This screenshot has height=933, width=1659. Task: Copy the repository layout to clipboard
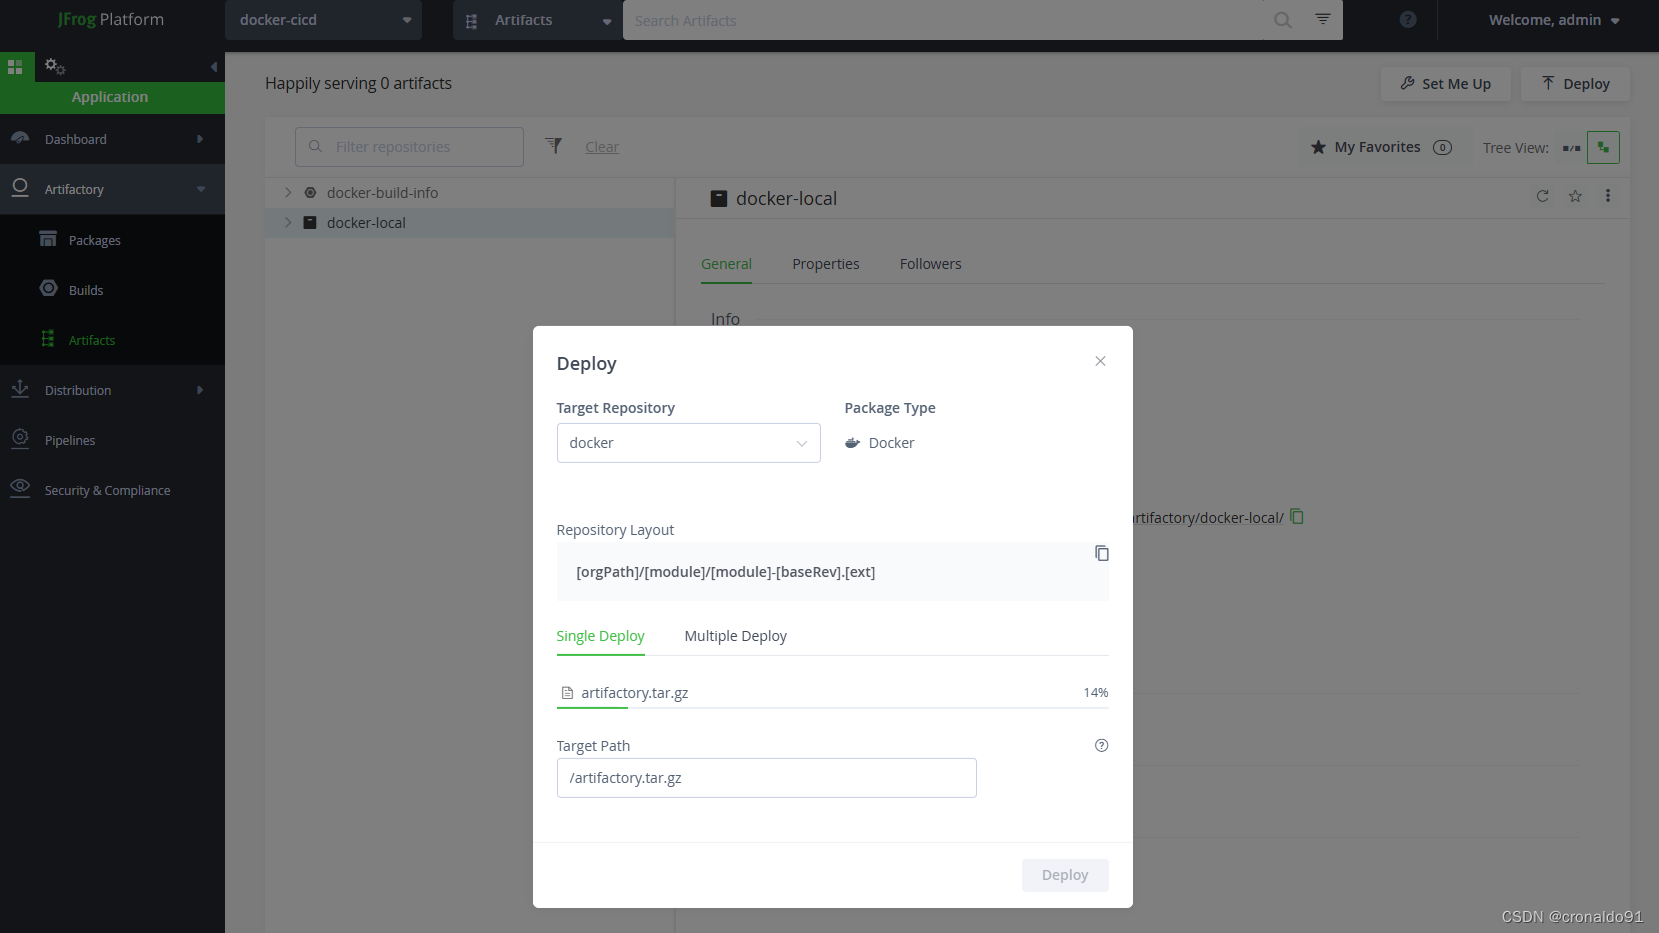click(x=1101, y=553)
